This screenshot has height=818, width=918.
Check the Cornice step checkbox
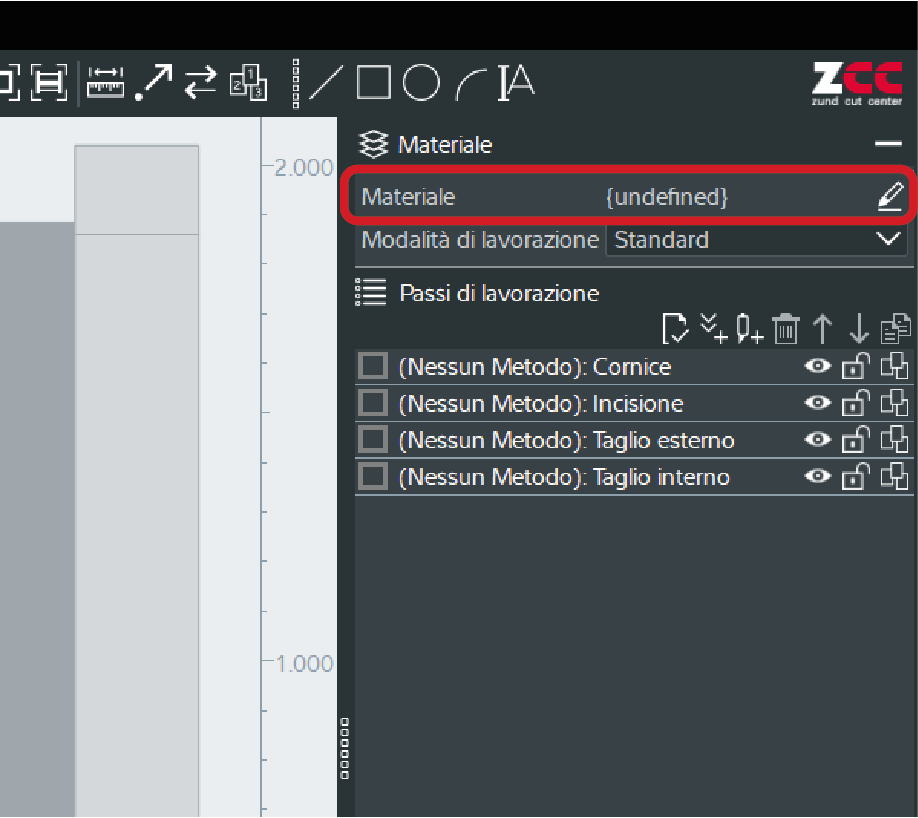tap(372, 367)
